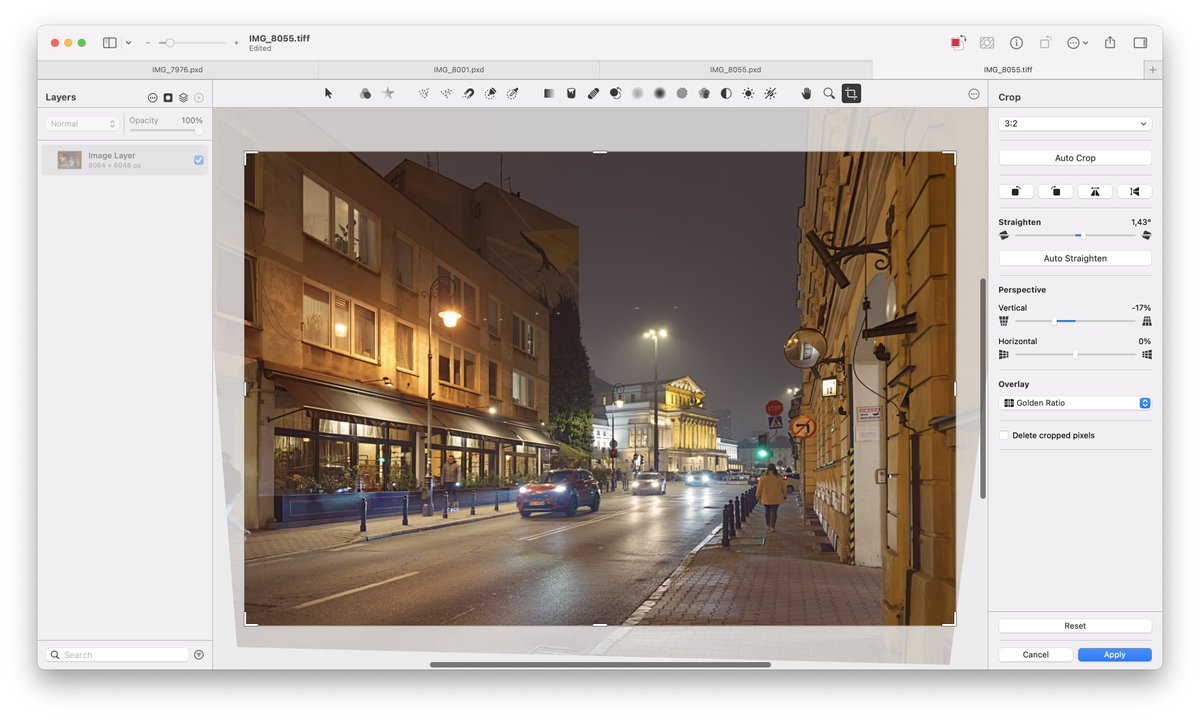Open the title bar more options dropdown
1200x719 pixels.
tap(1077, 43)
